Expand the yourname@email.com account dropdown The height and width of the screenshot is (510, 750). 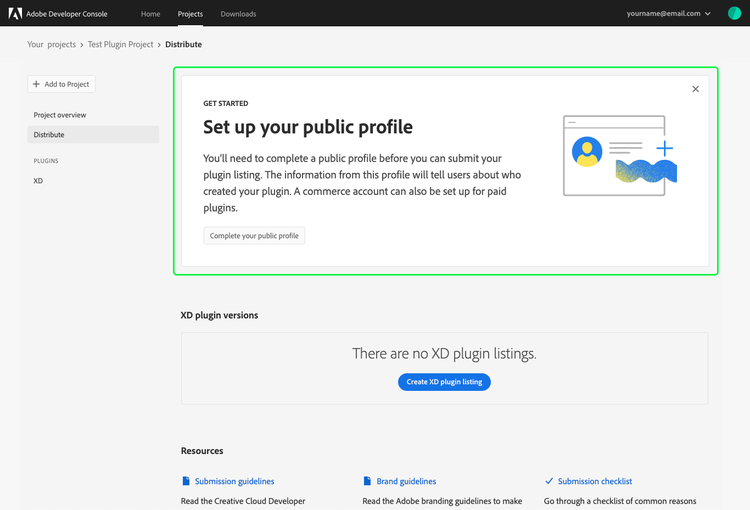668,13
